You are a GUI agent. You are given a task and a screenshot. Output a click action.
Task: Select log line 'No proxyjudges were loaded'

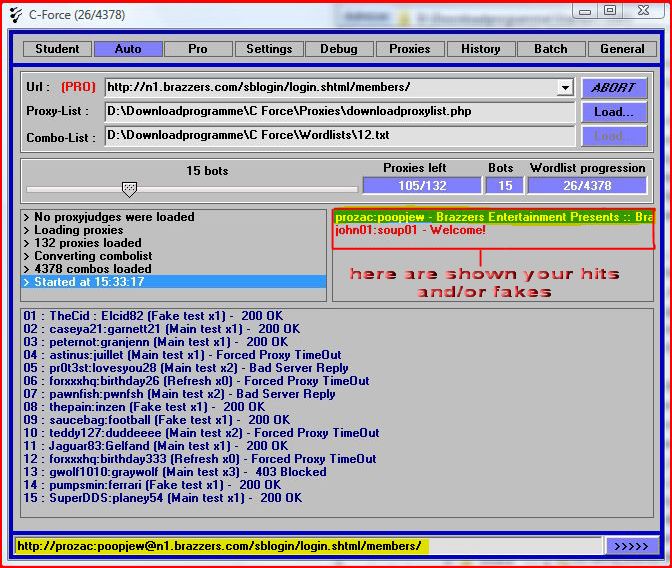tap(174, 217)
